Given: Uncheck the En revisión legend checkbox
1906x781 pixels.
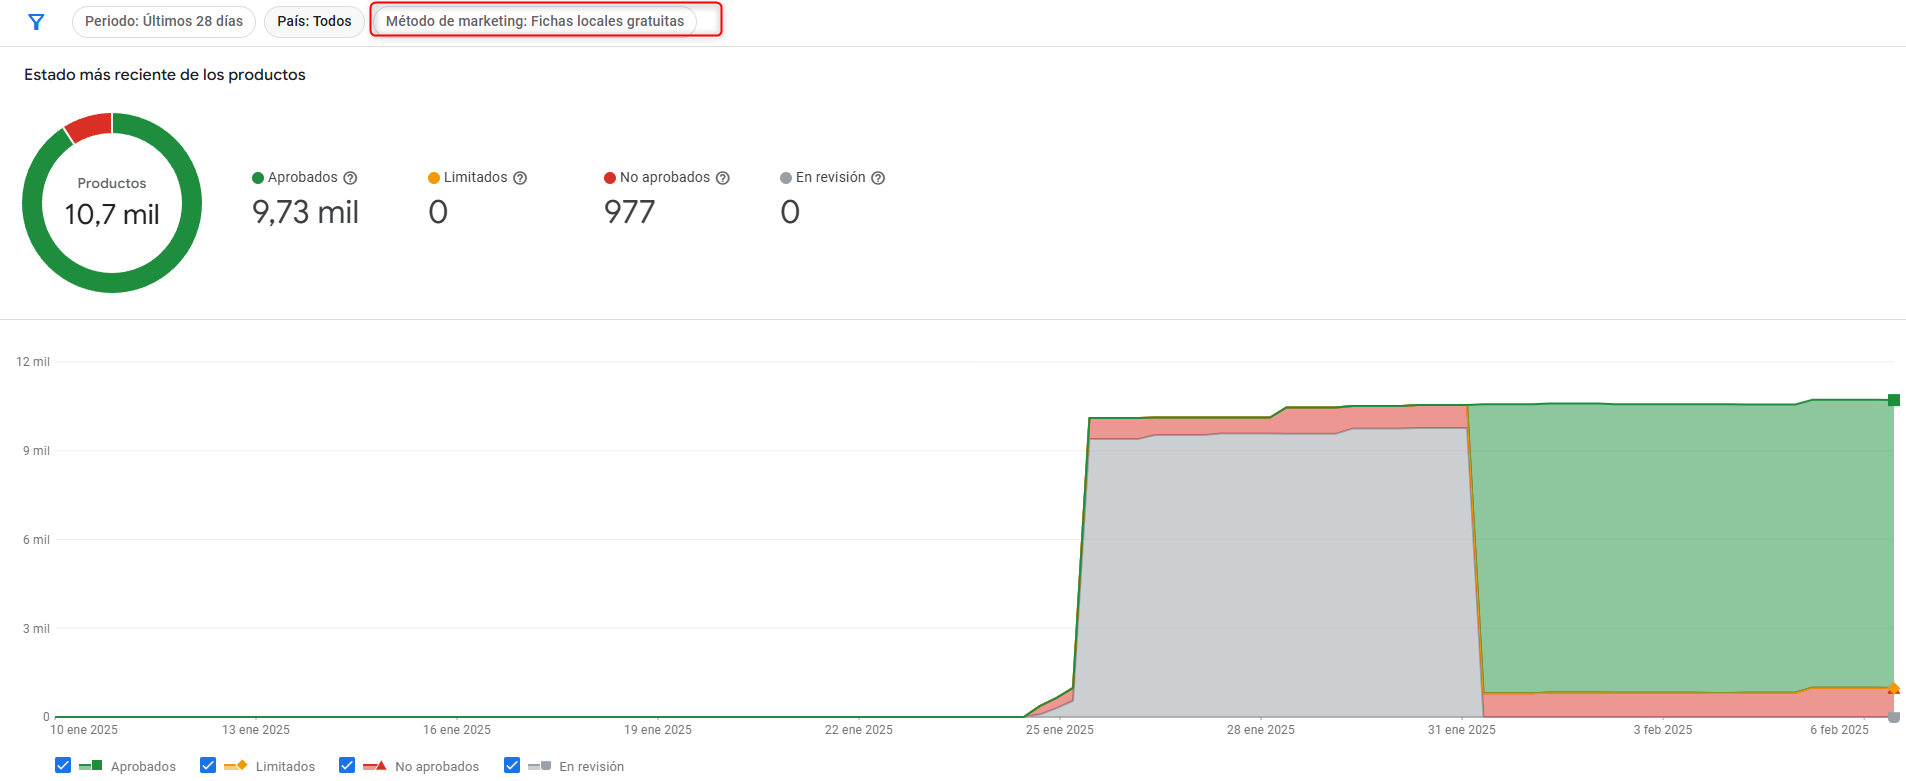Looking at the screenshot, I should 512,765.
